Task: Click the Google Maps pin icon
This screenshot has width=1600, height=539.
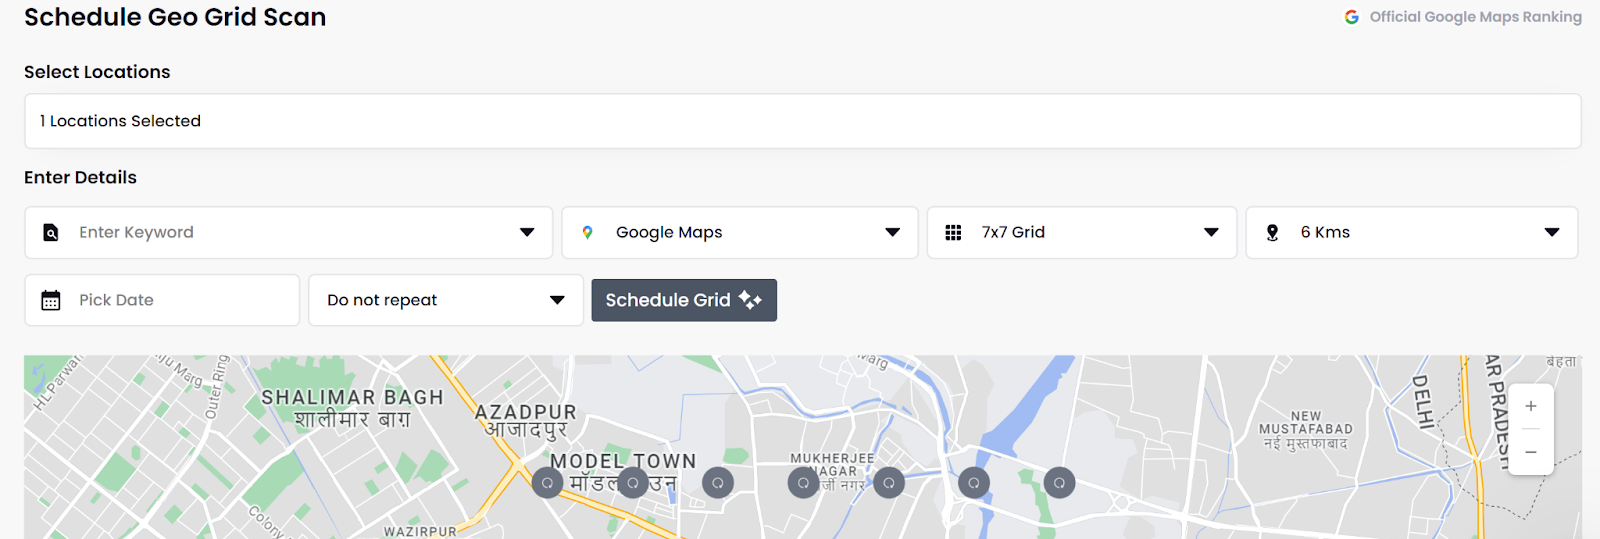Action: [x=588, y=232]
